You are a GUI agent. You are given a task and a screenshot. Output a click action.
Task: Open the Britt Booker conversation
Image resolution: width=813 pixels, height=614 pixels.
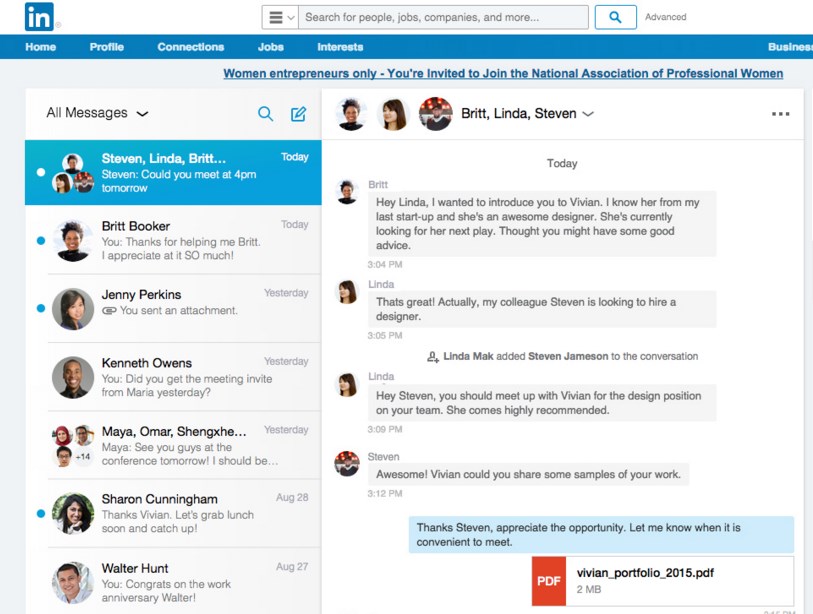point(173,240)
